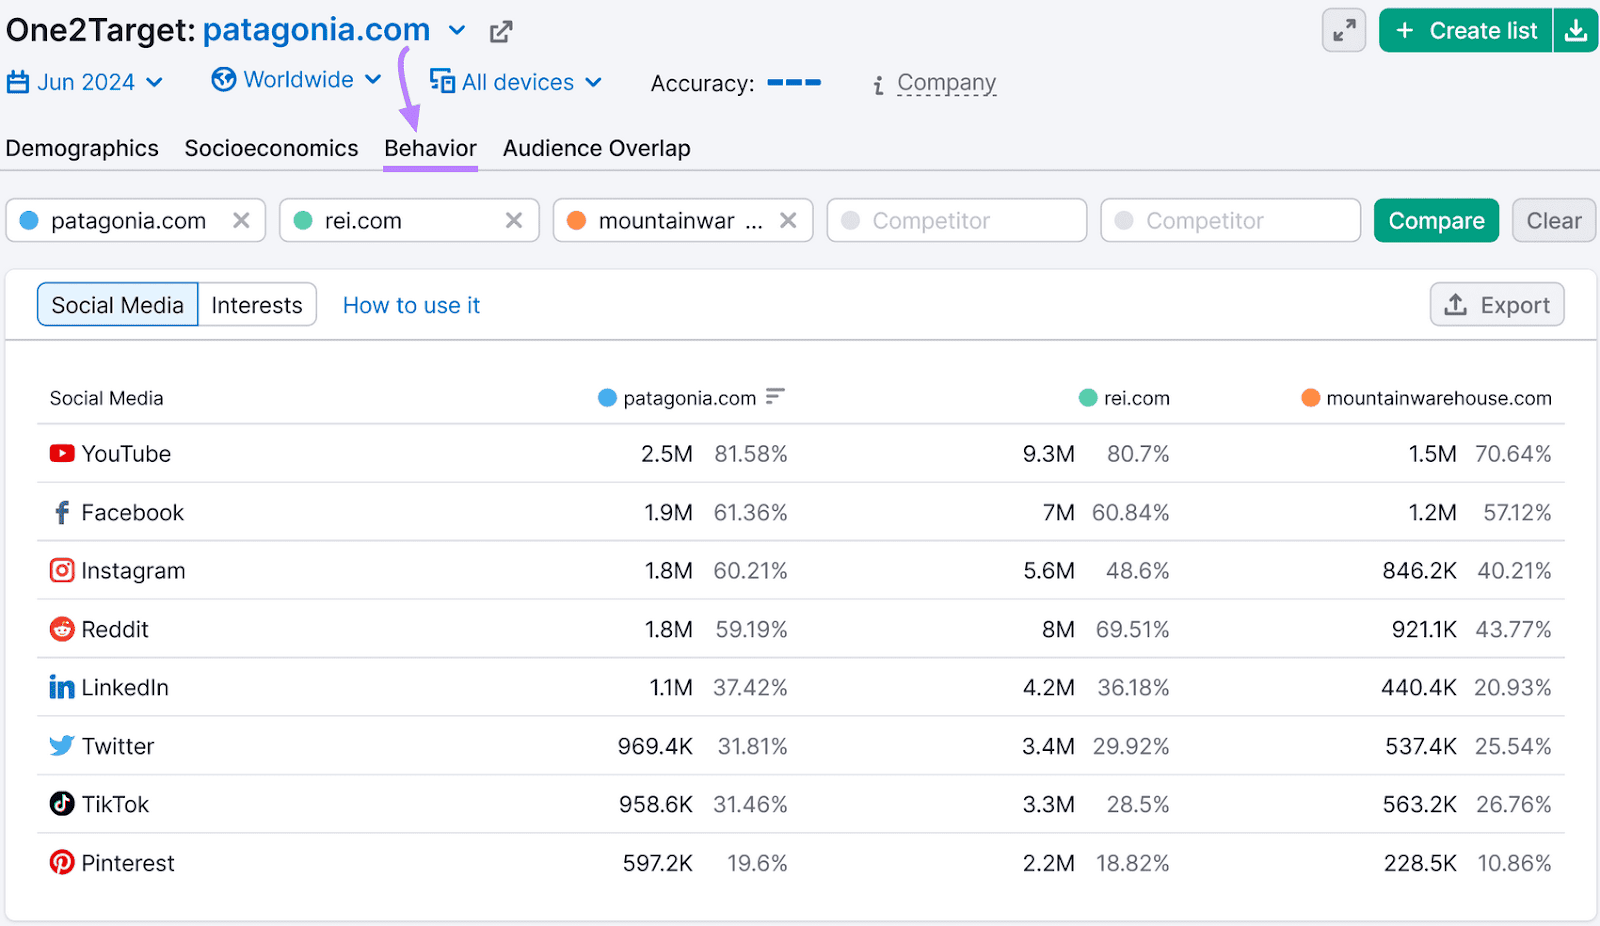Click the YouTube icon in table
This screenshot has height=926, width=1600.
pyautogui.click(x=62, y=453)
